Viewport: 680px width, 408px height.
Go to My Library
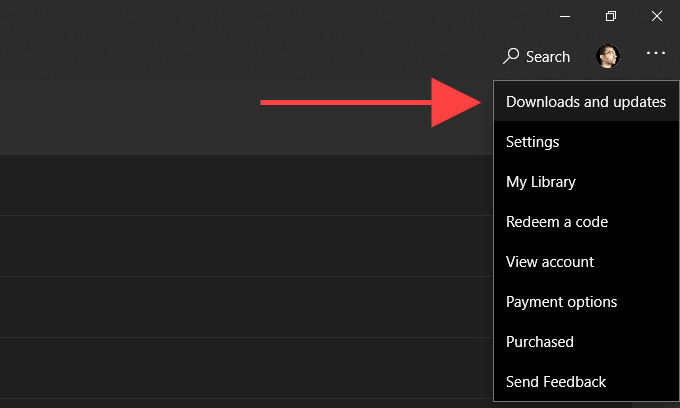click(x=540, y=182)
